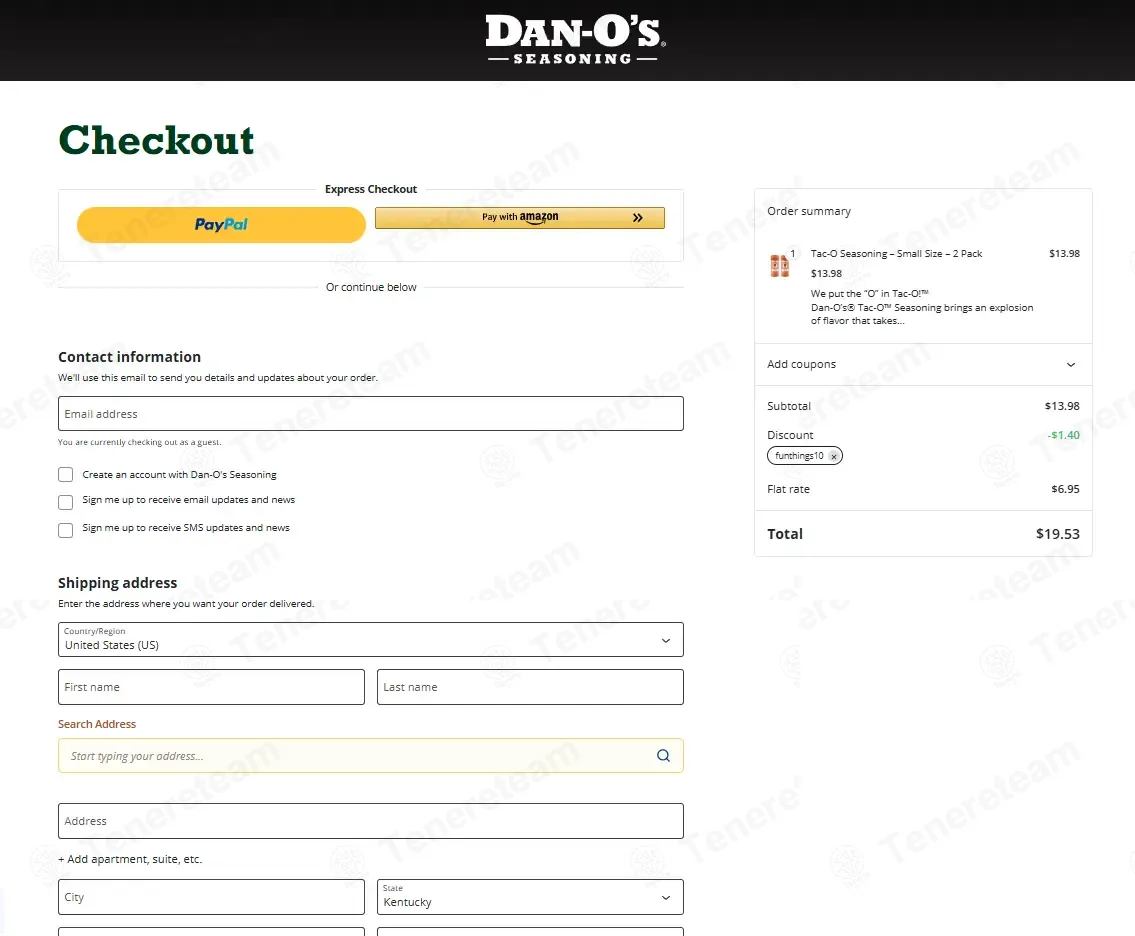This screenshot has width=1135, height=936.
Task: Focus the Last name field
Action: click(x=530, y=687)
